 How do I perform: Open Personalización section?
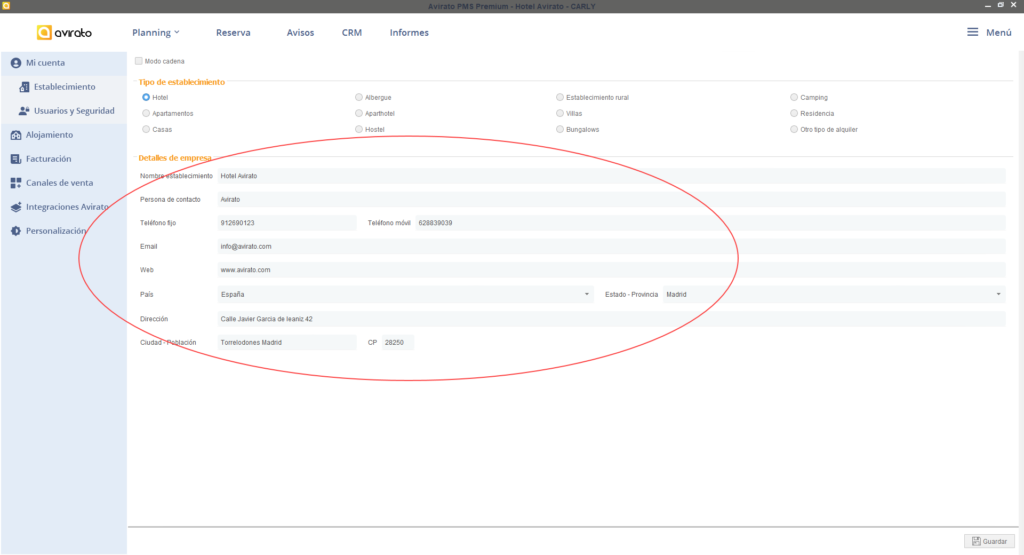click(63, 231)
